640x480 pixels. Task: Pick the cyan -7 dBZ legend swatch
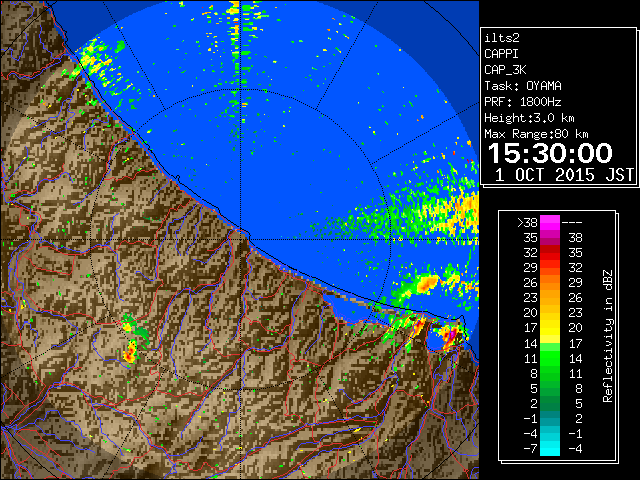(x=550, y=448)
